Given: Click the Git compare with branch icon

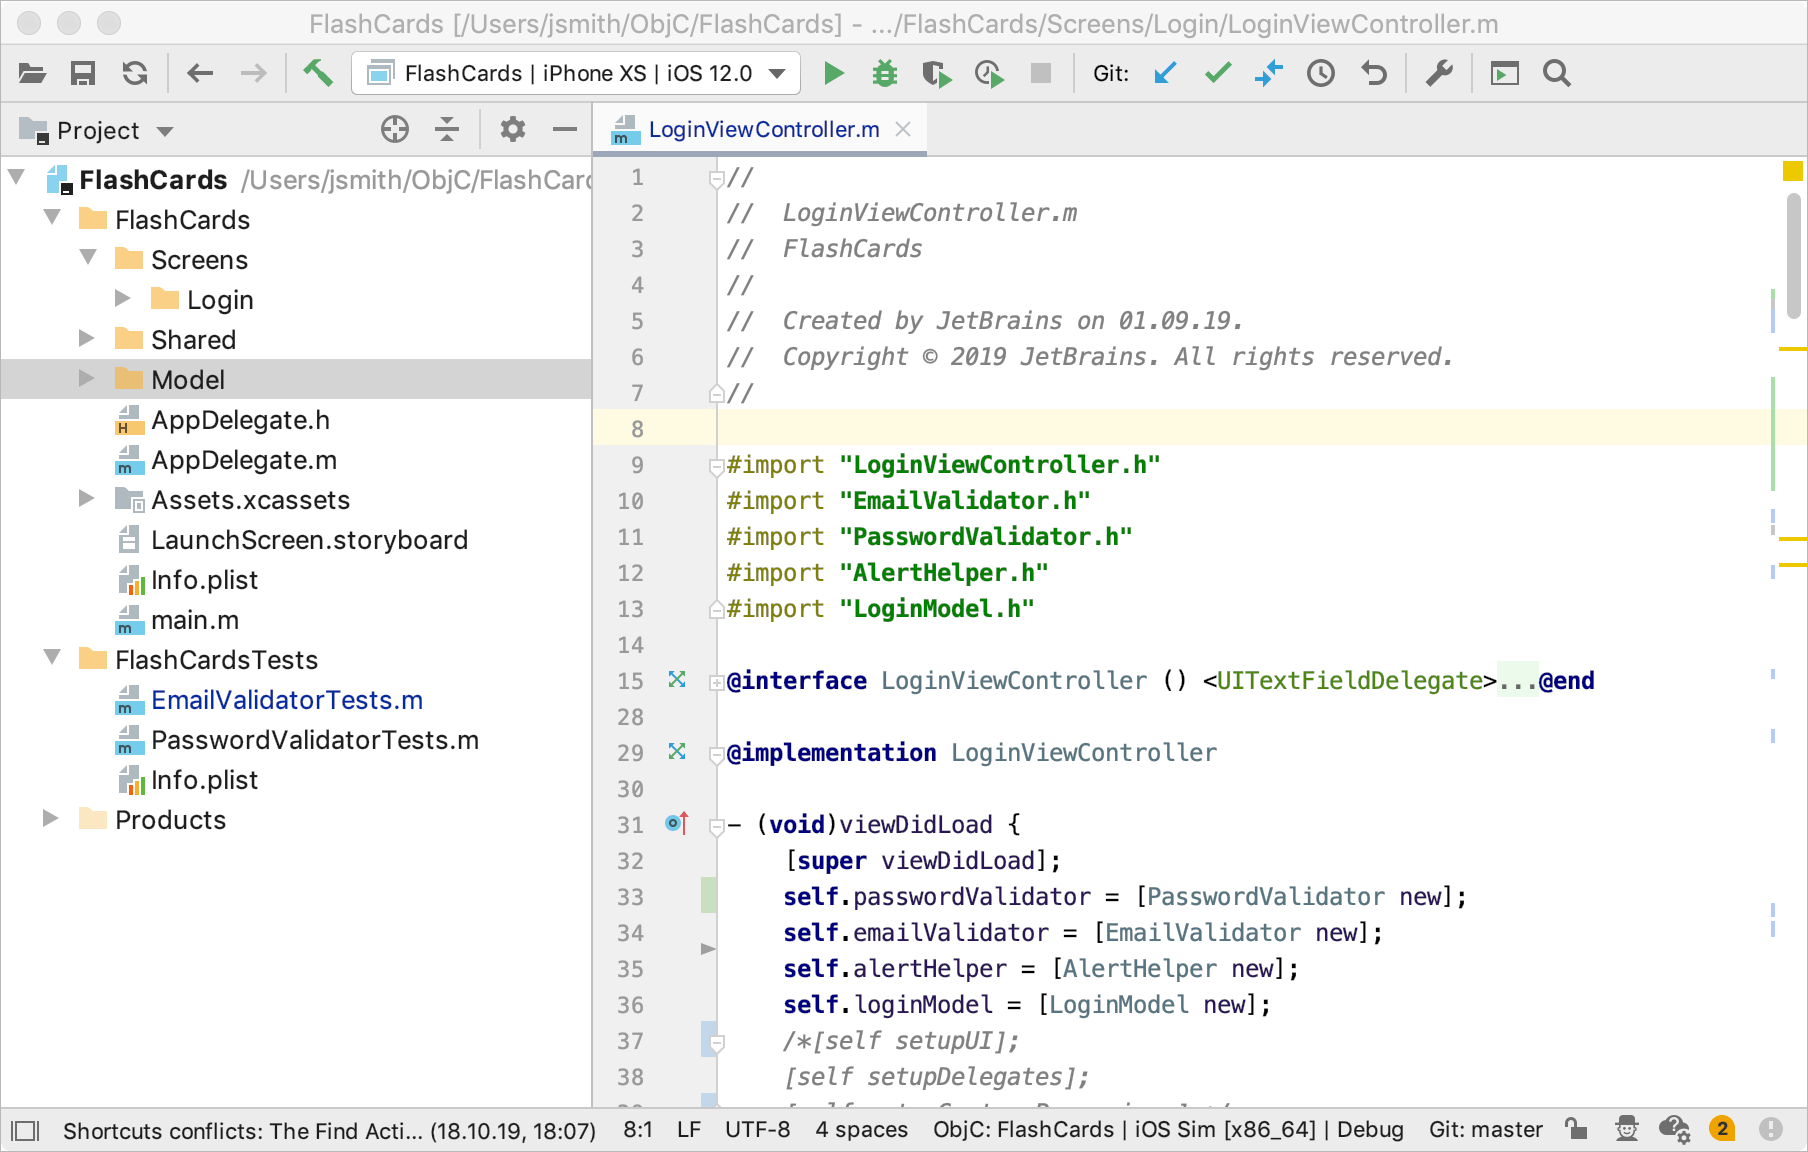Looking at the screenshot, I should [1269, 73].
